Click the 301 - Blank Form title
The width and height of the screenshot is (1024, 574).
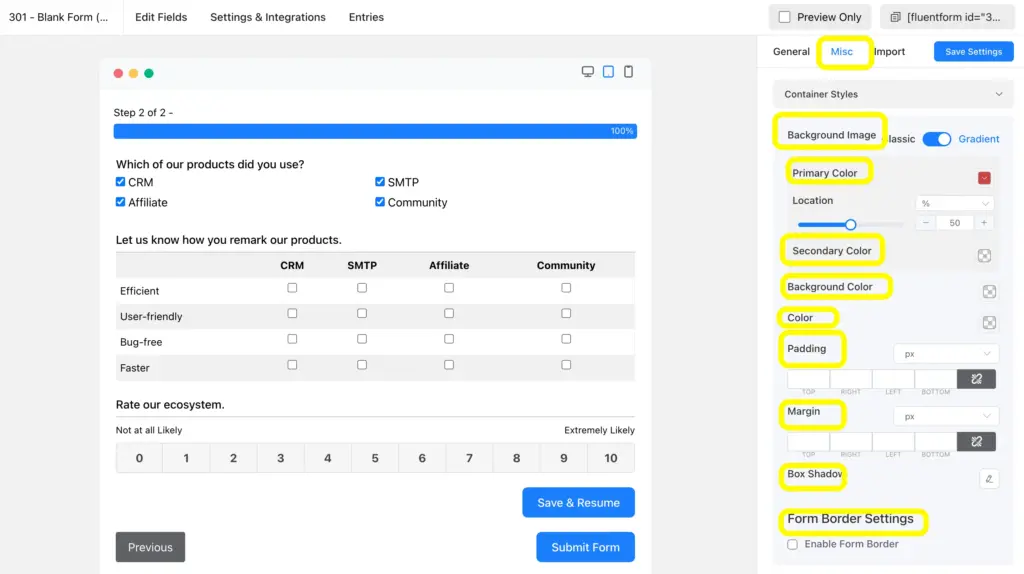(x=58, y=17)
